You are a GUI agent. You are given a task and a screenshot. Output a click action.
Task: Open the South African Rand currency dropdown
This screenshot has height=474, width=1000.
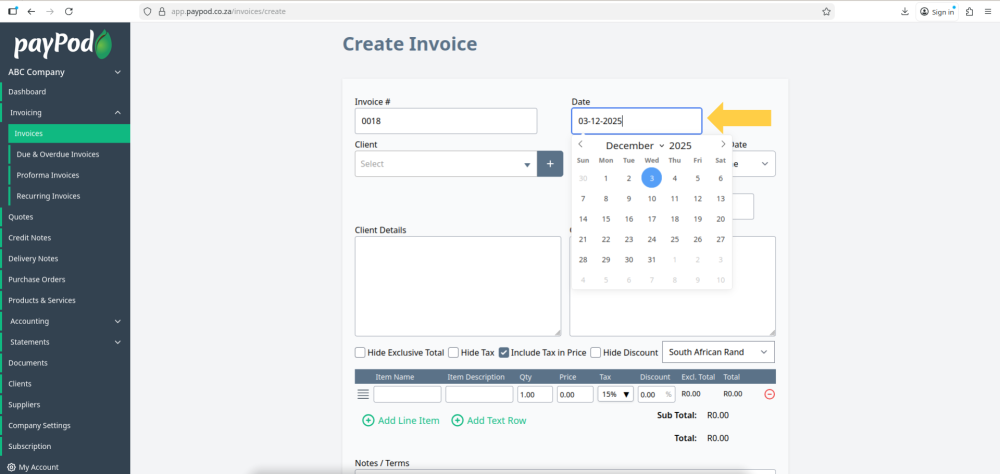(x=719, y=352)
